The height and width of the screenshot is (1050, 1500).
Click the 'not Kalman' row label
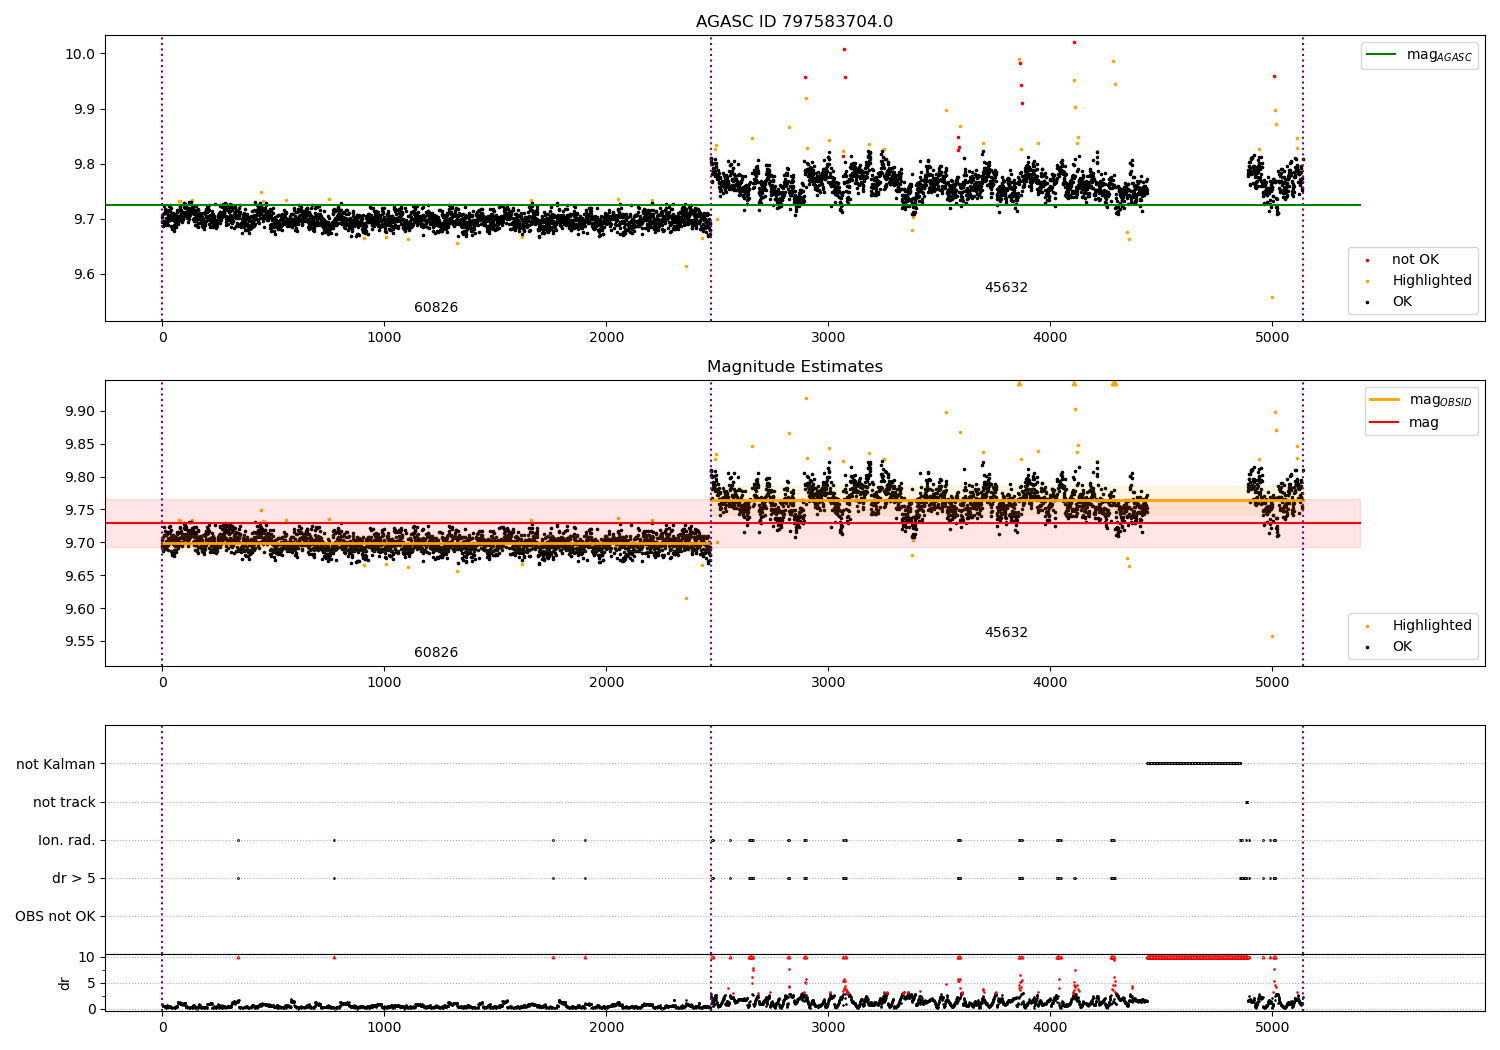click(56, 765)
